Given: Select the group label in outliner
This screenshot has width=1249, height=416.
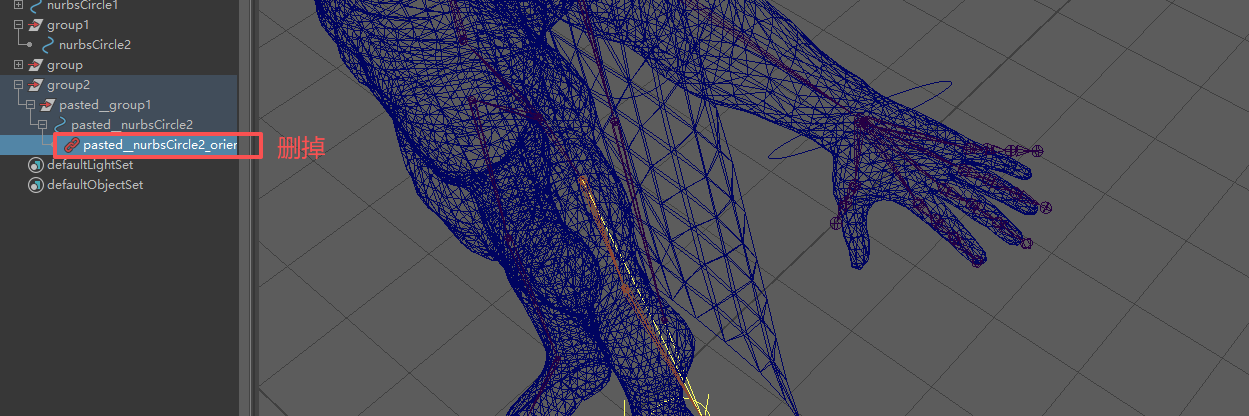Looking at the screenshot, I should tap(65, 65).
